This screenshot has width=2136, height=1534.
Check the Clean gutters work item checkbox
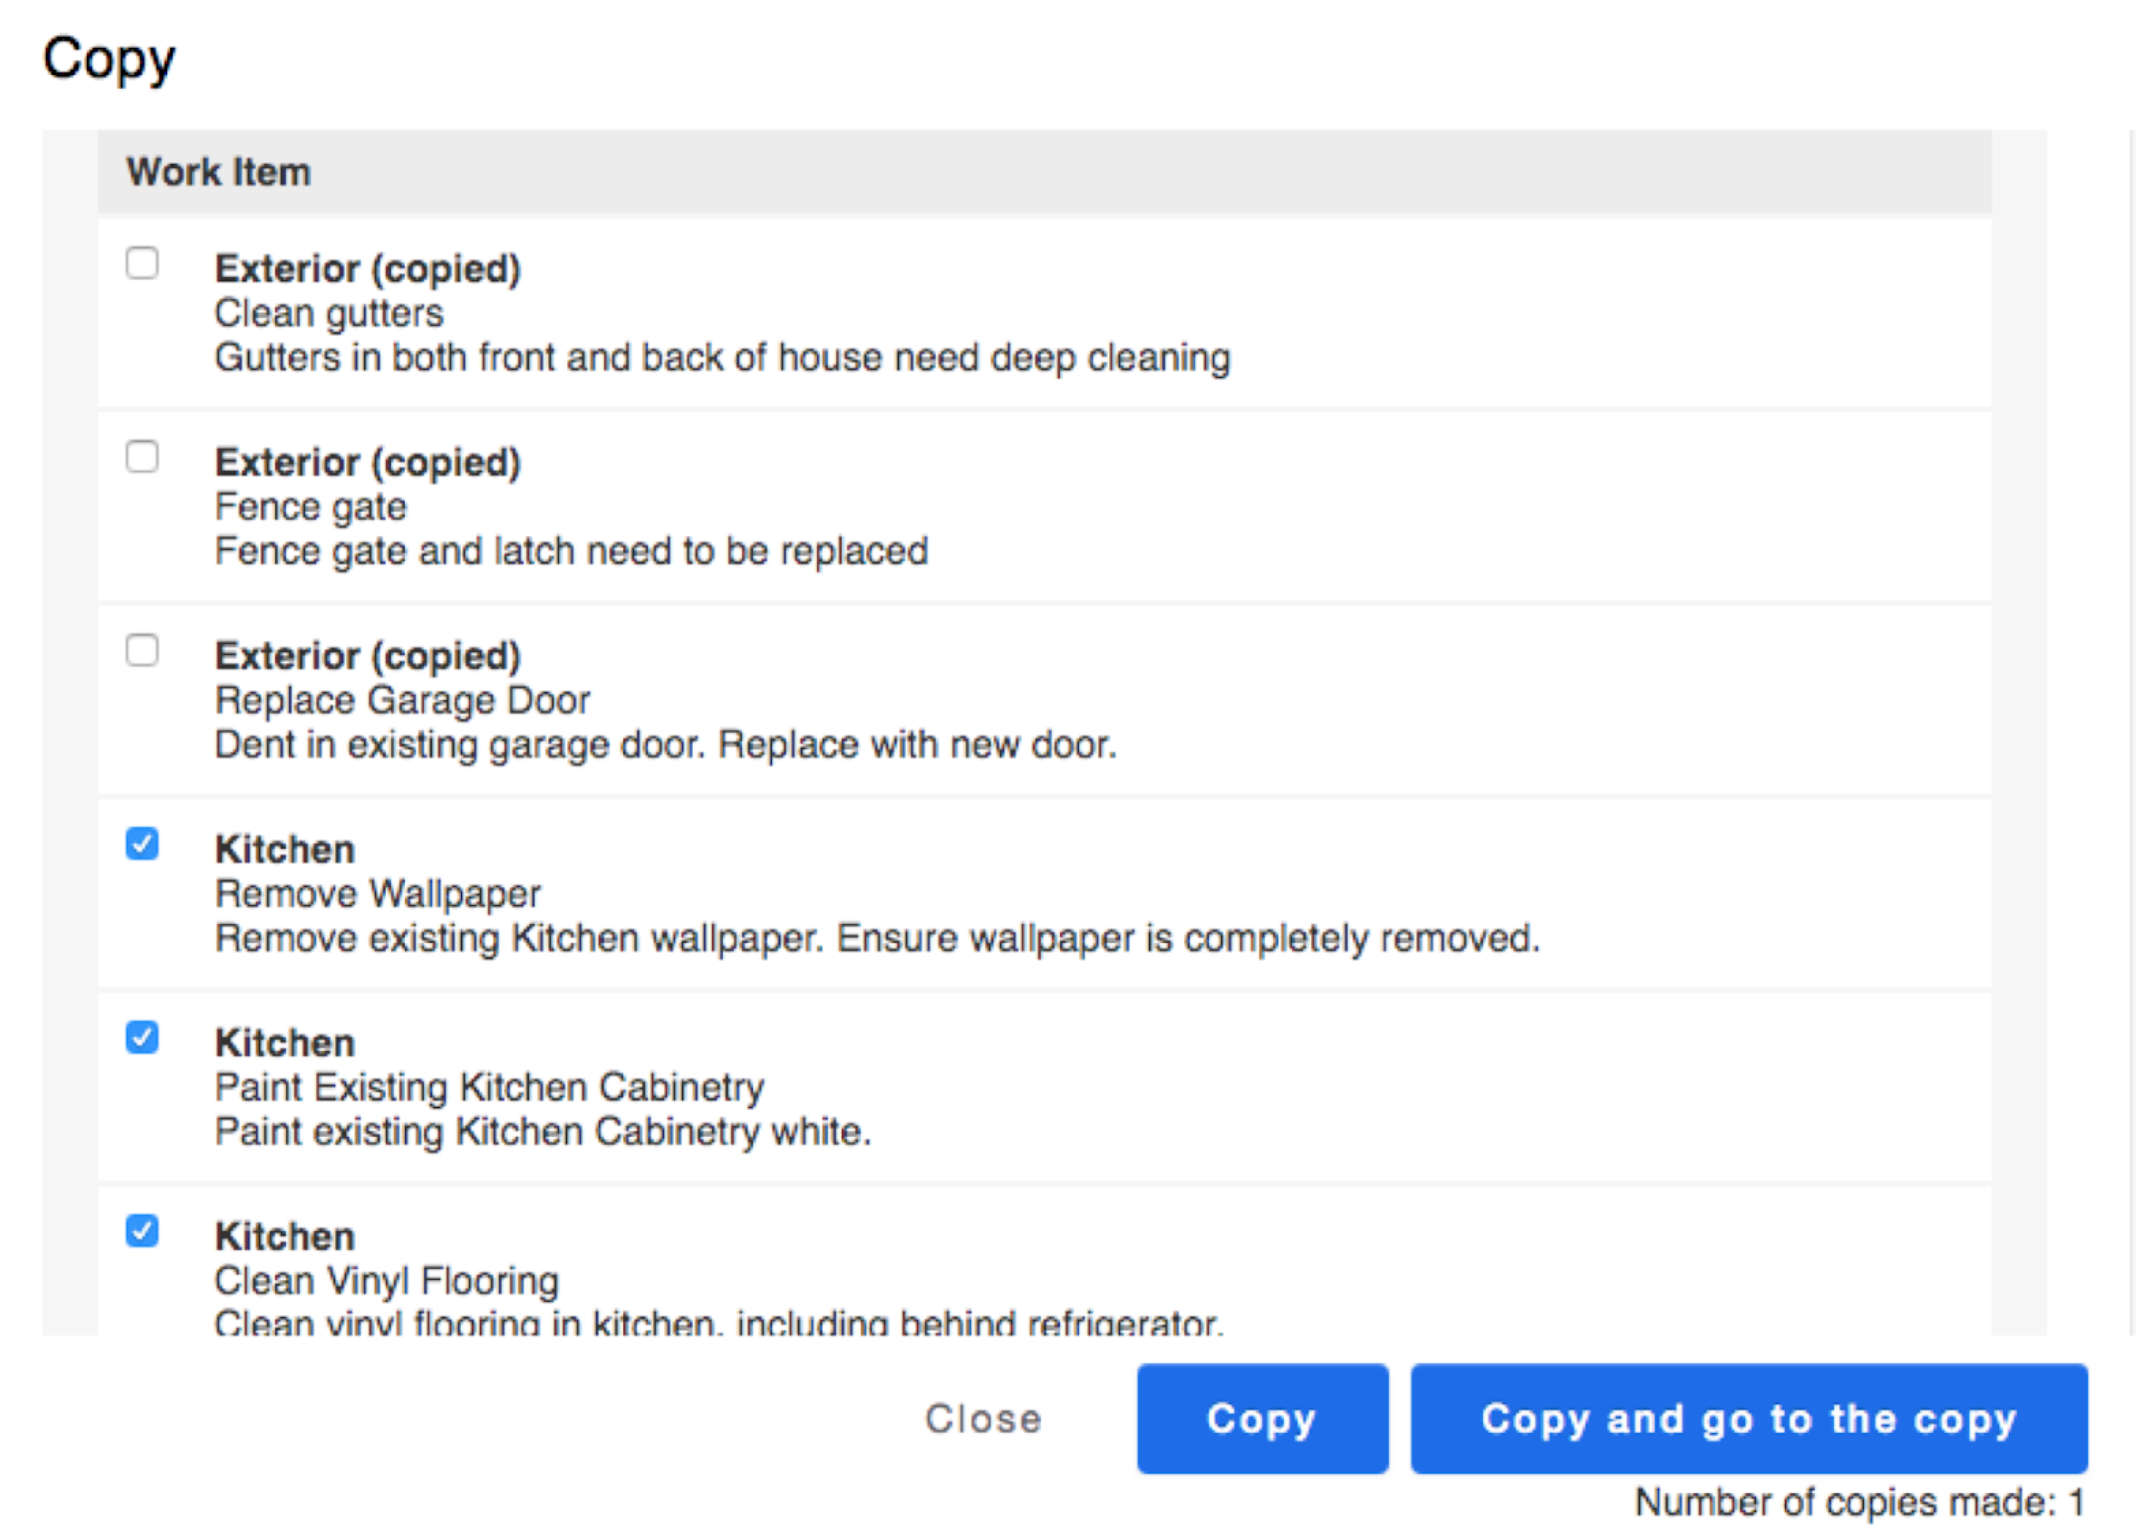(x=142, y=264)
